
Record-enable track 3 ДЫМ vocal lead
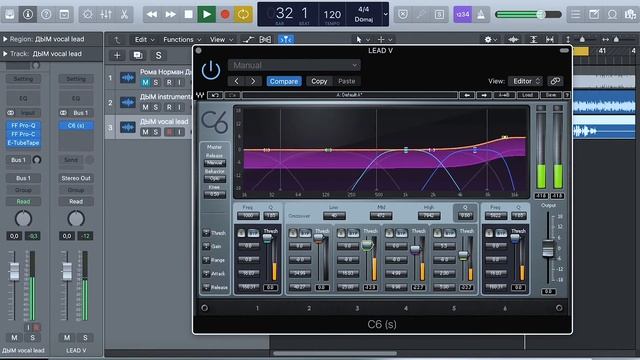pyautogui.click(x=169, y=132)
